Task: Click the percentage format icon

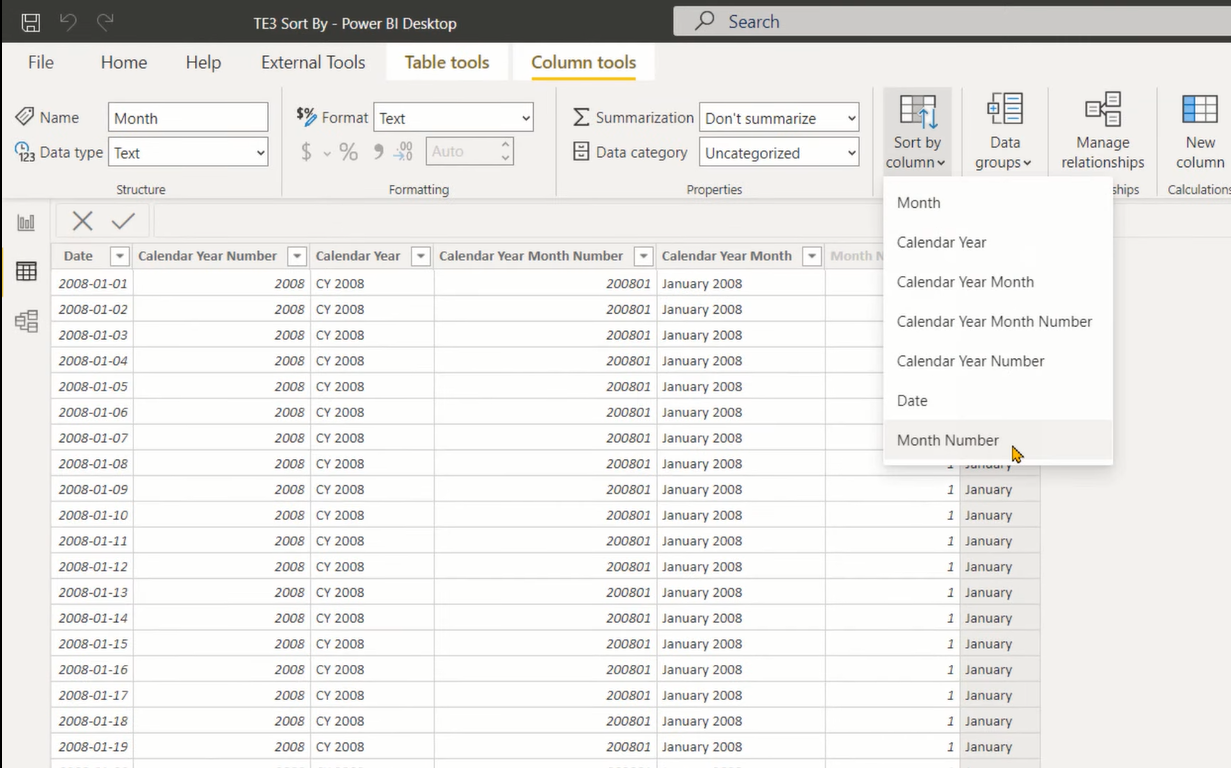Action: click(348, 152)
